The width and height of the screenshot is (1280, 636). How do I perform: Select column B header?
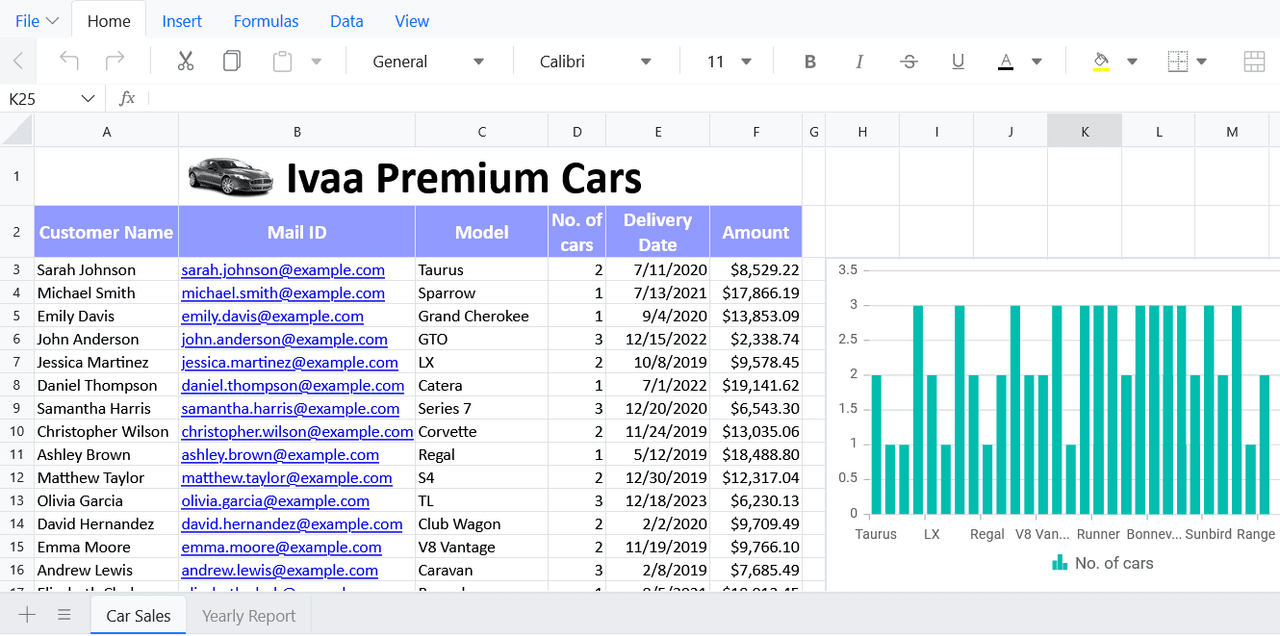pos(297,131)
